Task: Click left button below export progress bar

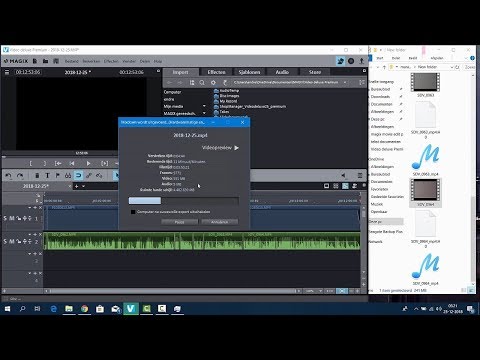Action: tap(180, 222)
